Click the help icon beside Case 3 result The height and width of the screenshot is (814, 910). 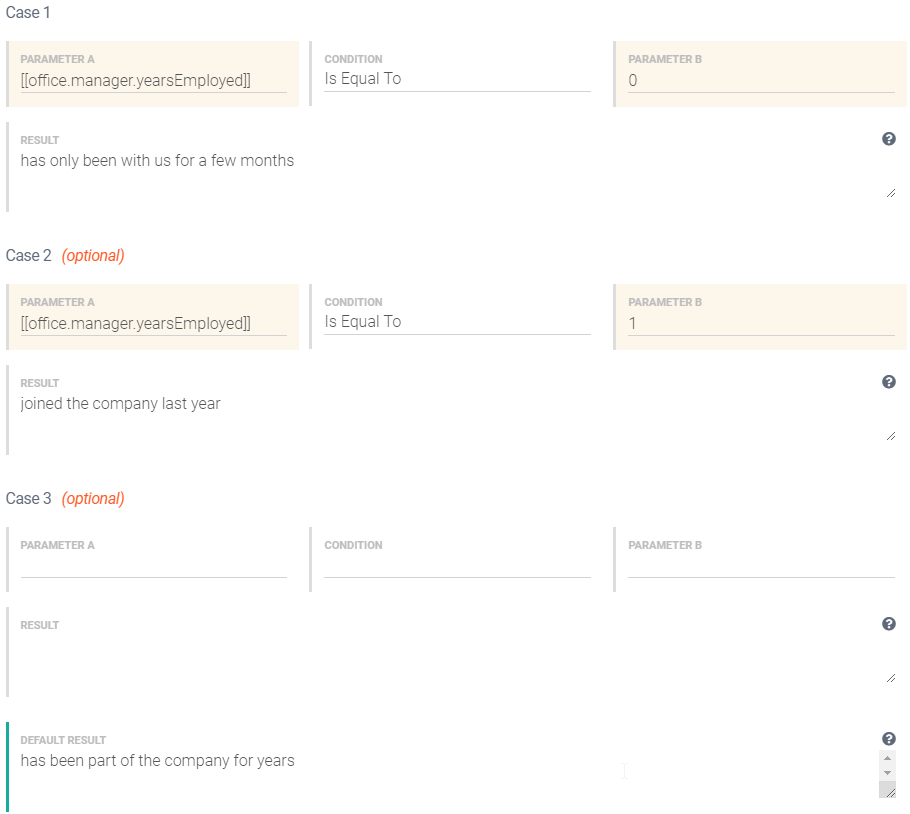click(x=888, y=623)
